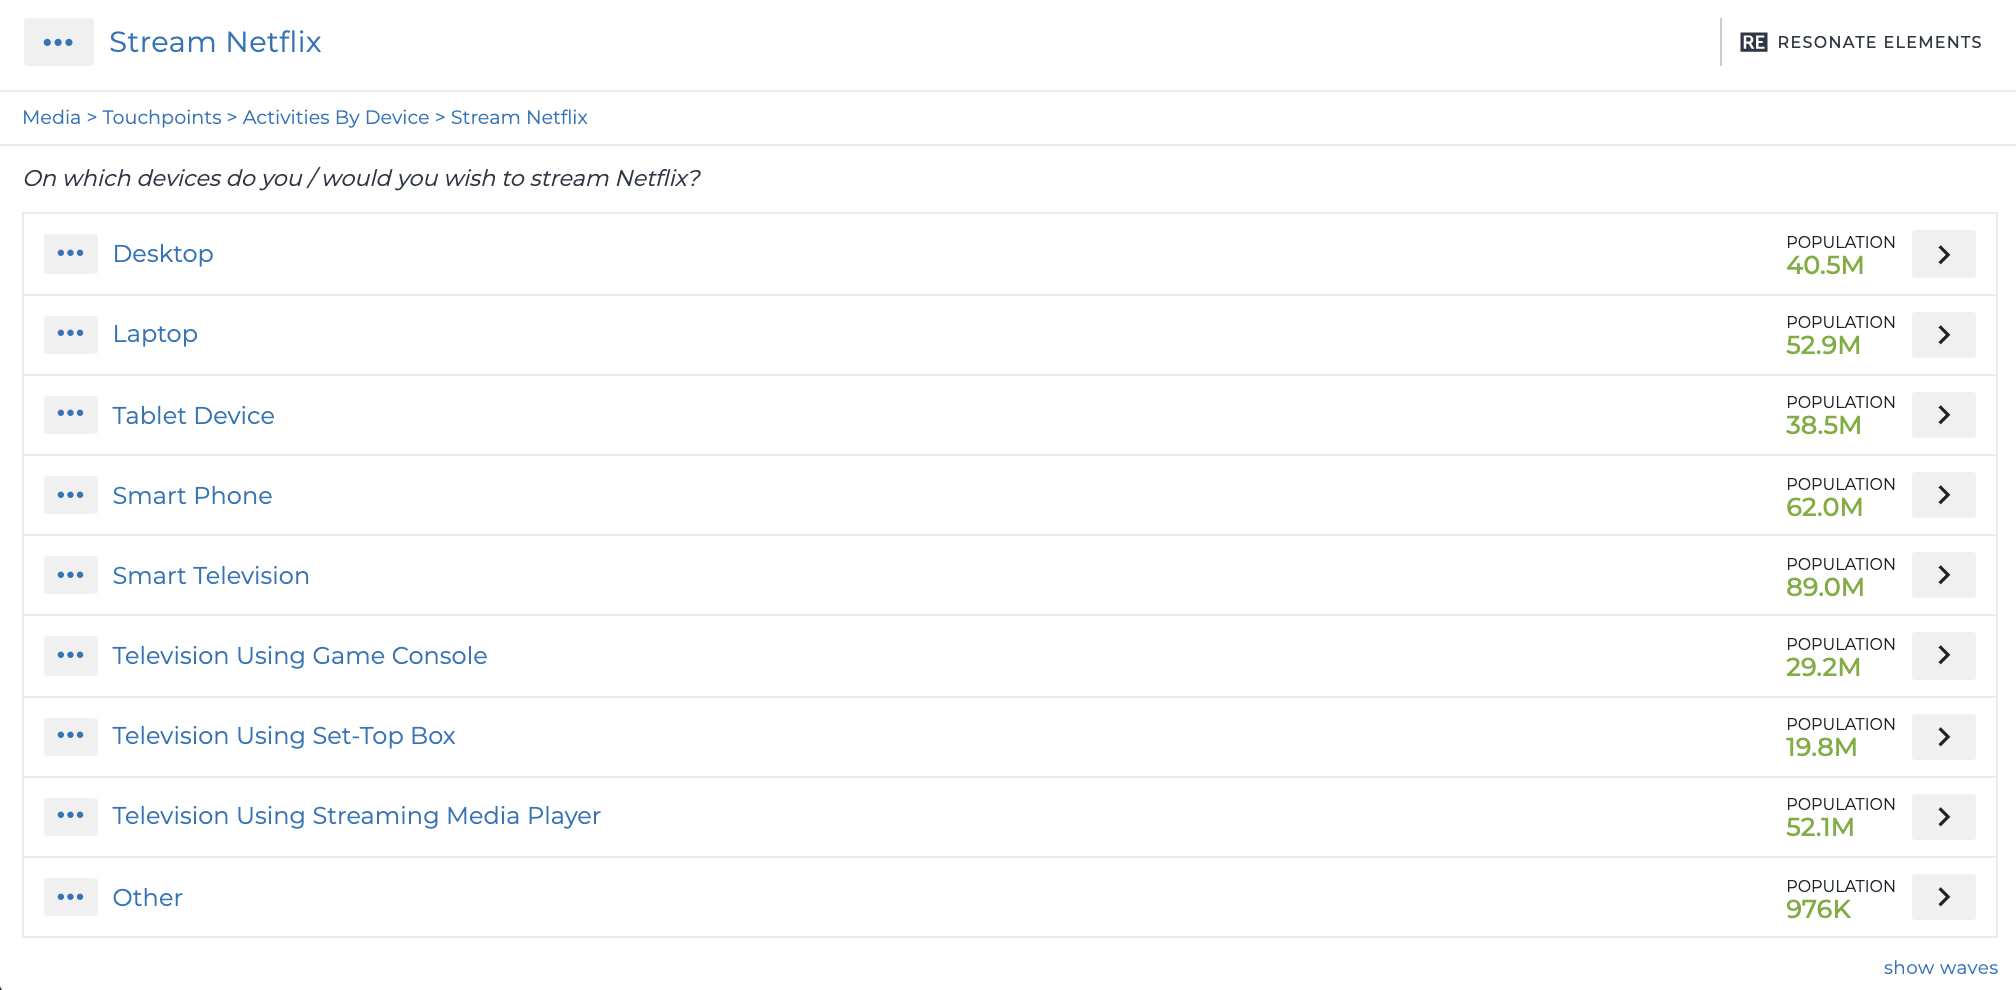
Task: Expand the Television Using Set-Top Box chevron
Action: pos(1944,737)
